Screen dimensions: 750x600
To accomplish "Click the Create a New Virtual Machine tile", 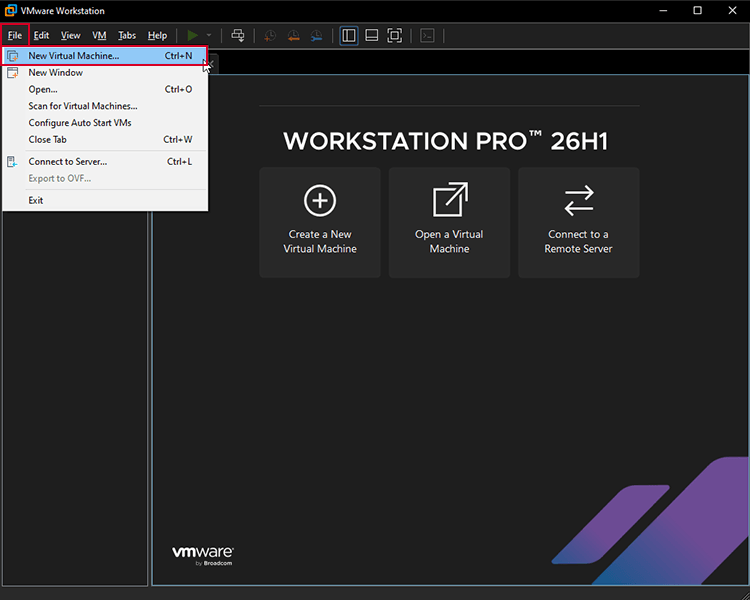I will click(320, 222).
